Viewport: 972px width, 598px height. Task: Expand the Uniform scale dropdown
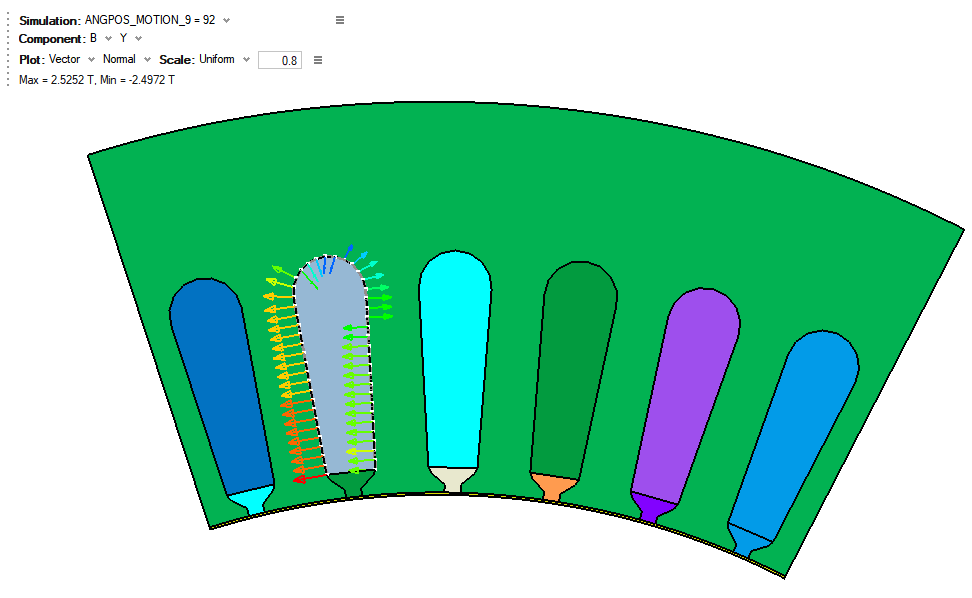pyautogui.click(x=246, y=60)
